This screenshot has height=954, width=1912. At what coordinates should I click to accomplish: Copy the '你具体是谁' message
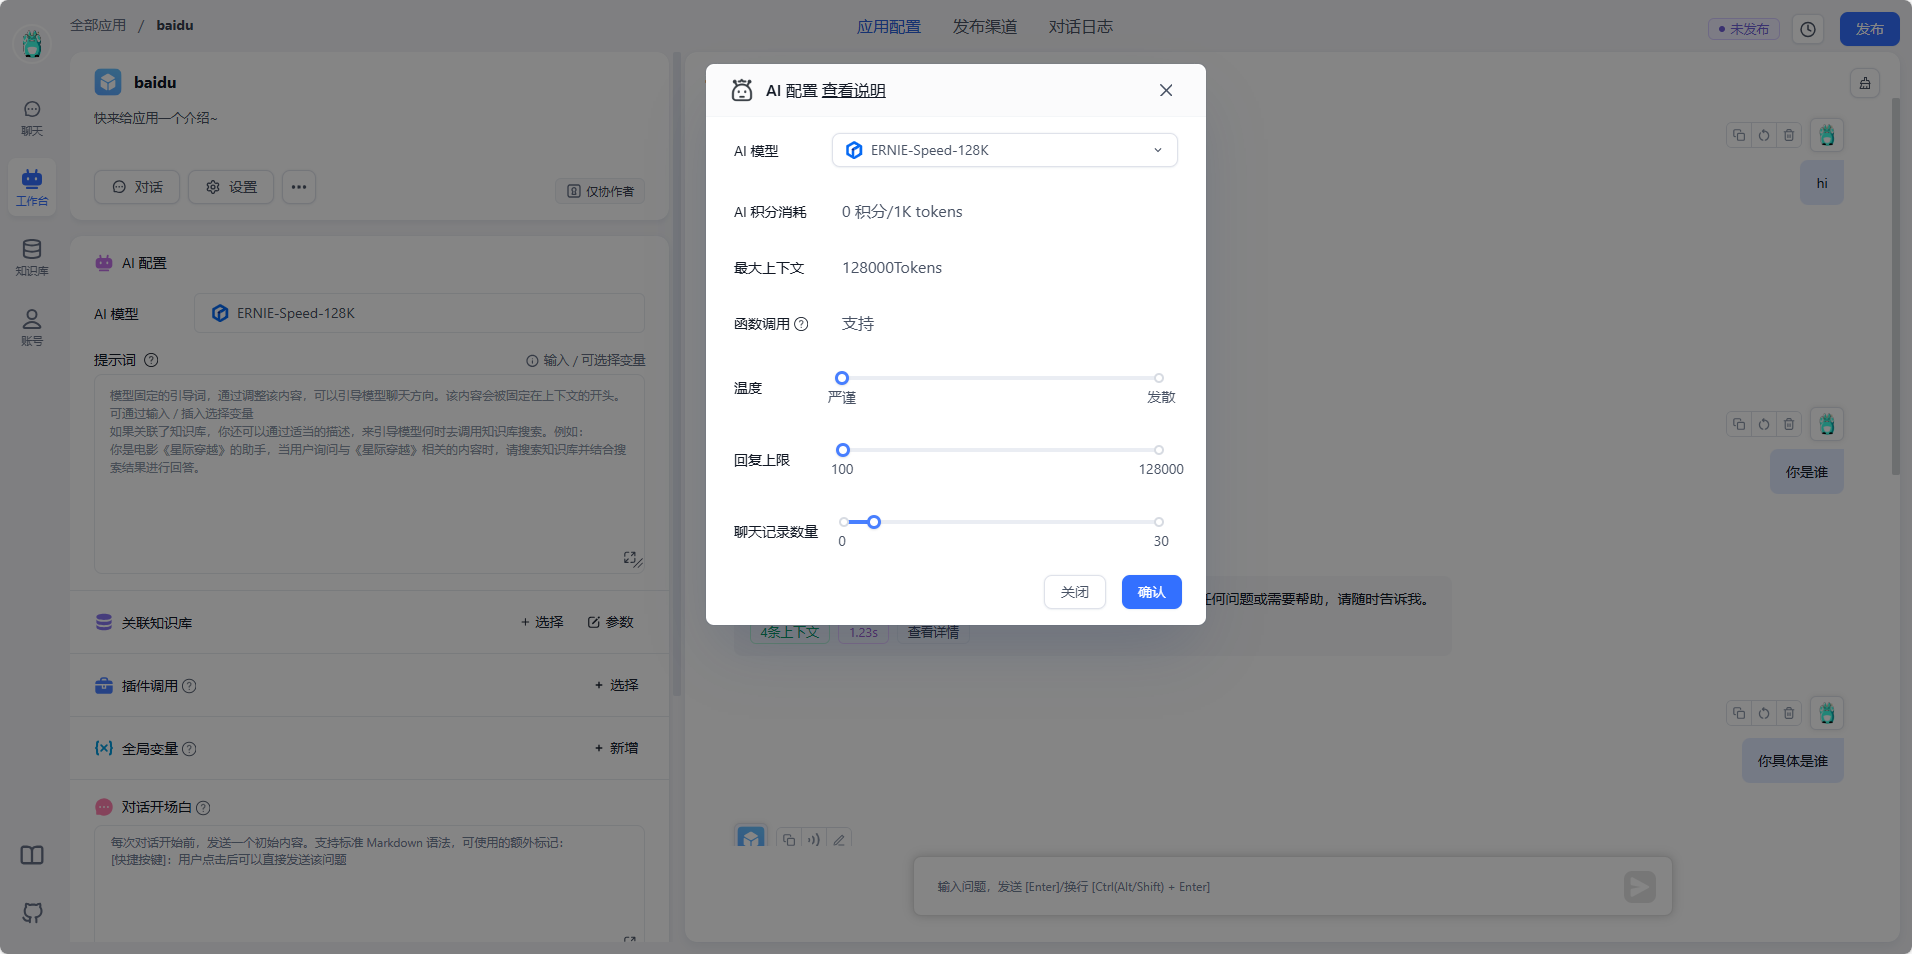point(1739,713)
